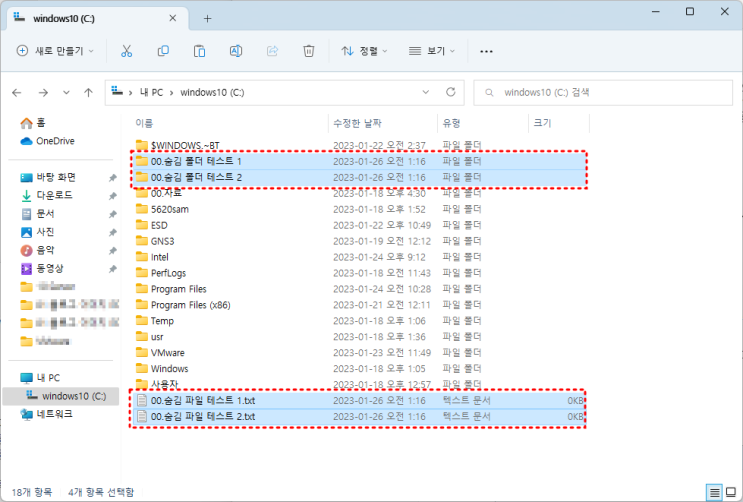Refresh the current folder view
The width and height of the screenshot is (743, 502).
point(451,92)
